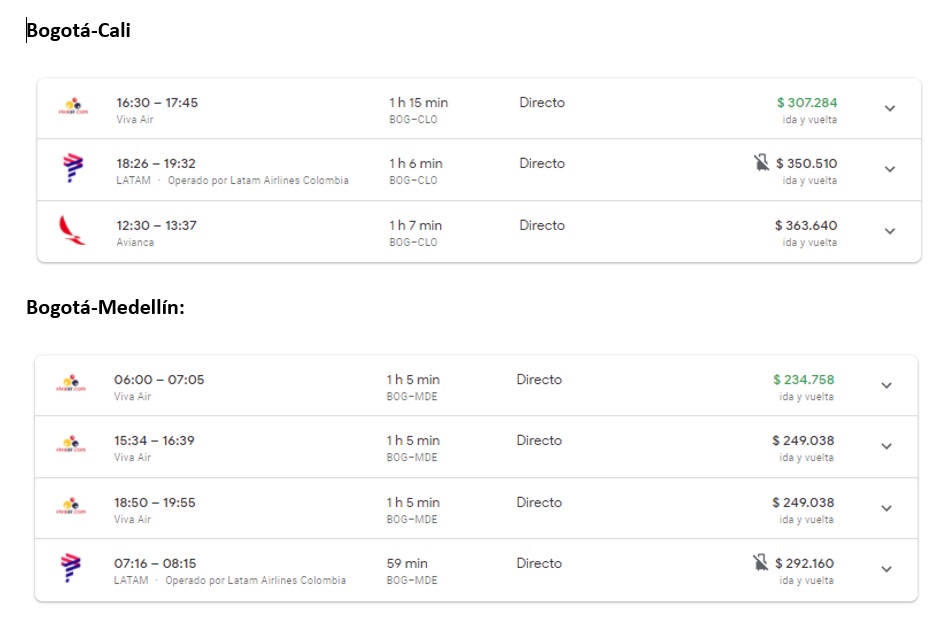Expand the 07:16 – 08:15 LATAM flight
The width and height of the screenshot is (940, 623).
tap(886, 569)
